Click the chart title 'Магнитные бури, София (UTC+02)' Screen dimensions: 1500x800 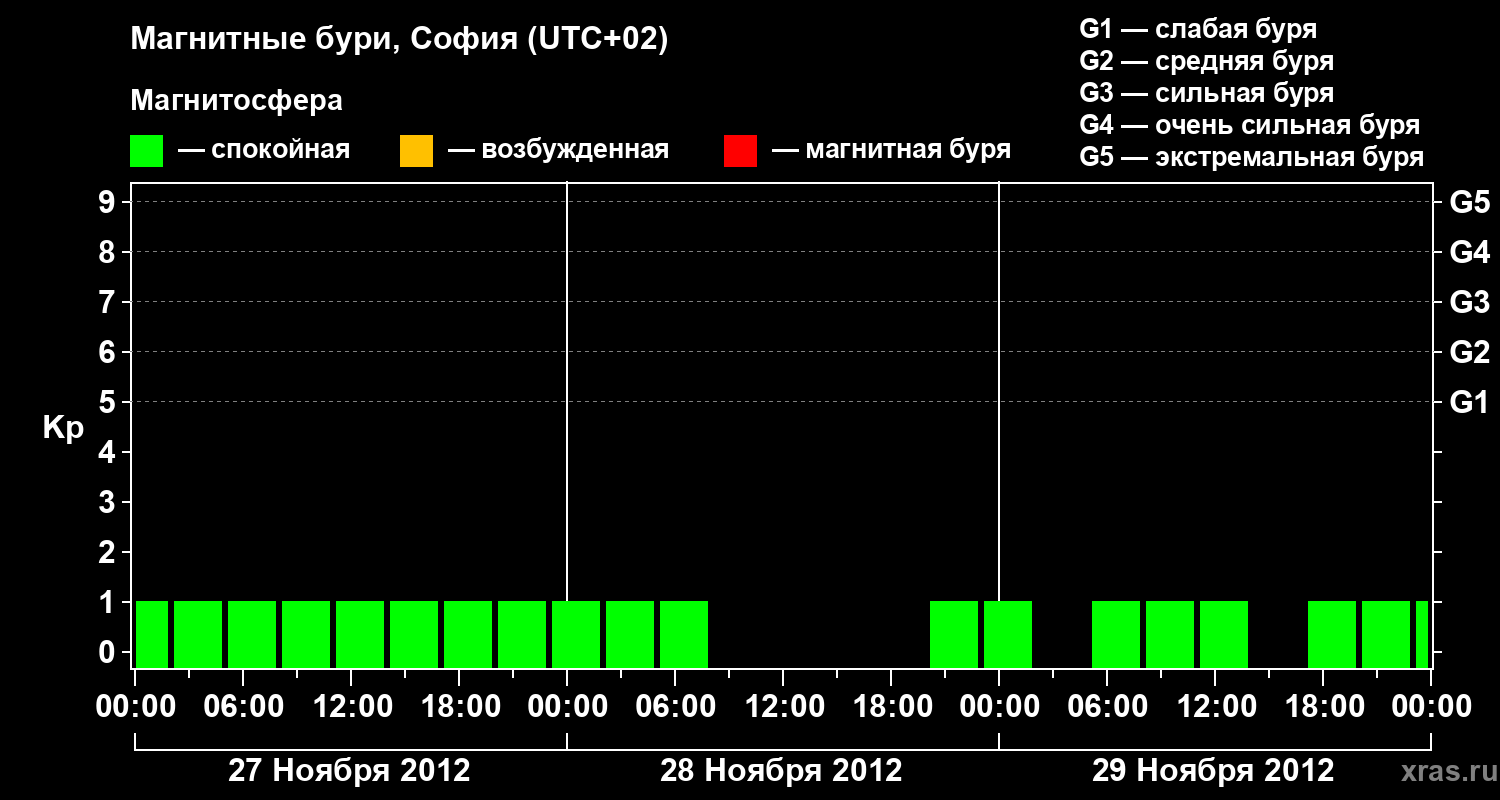click(x=399, y=40)
